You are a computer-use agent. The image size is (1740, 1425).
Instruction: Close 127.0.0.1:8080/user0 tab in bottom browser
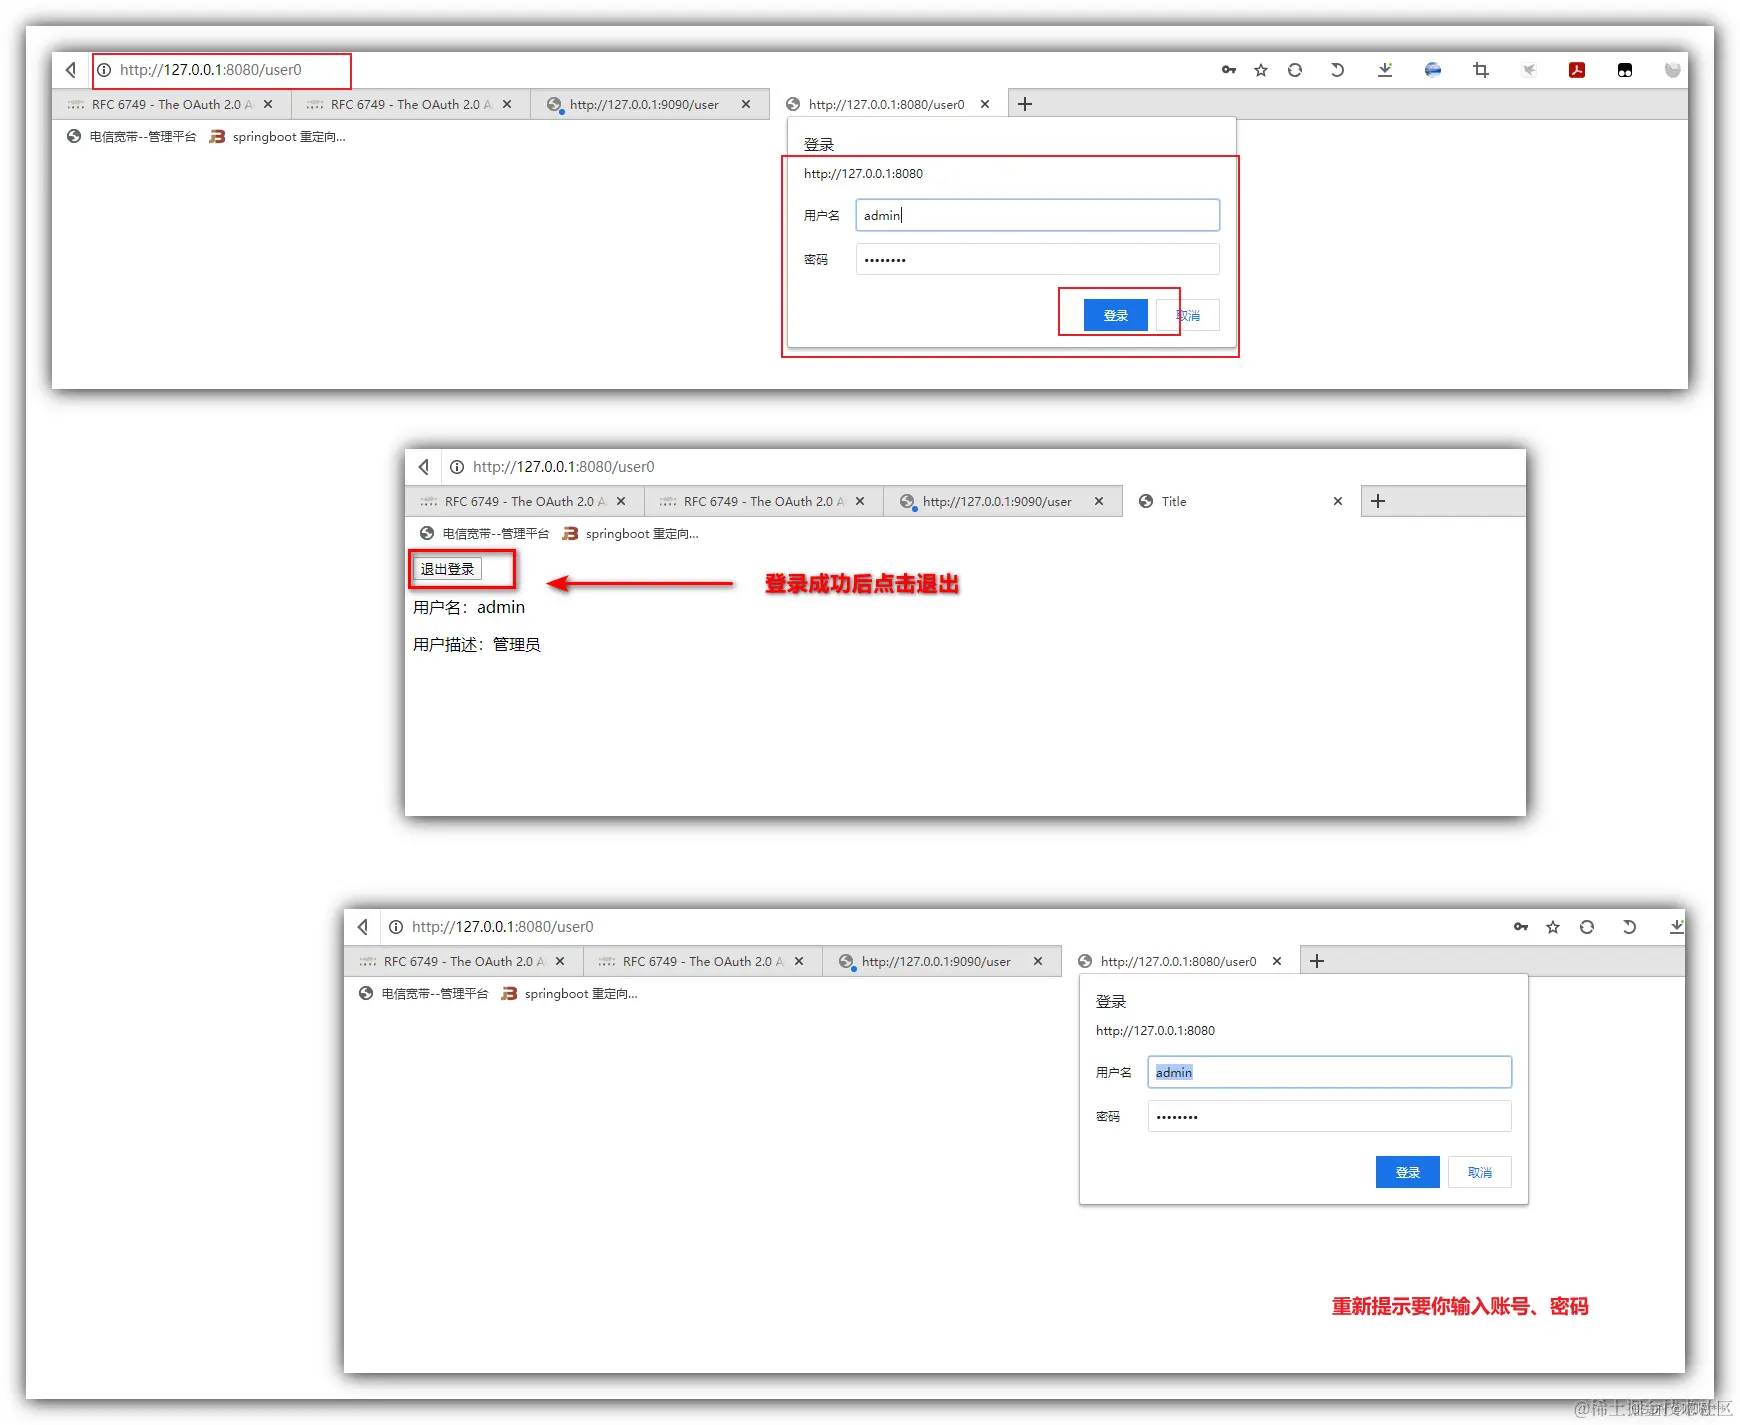[x=1277, y=961]
